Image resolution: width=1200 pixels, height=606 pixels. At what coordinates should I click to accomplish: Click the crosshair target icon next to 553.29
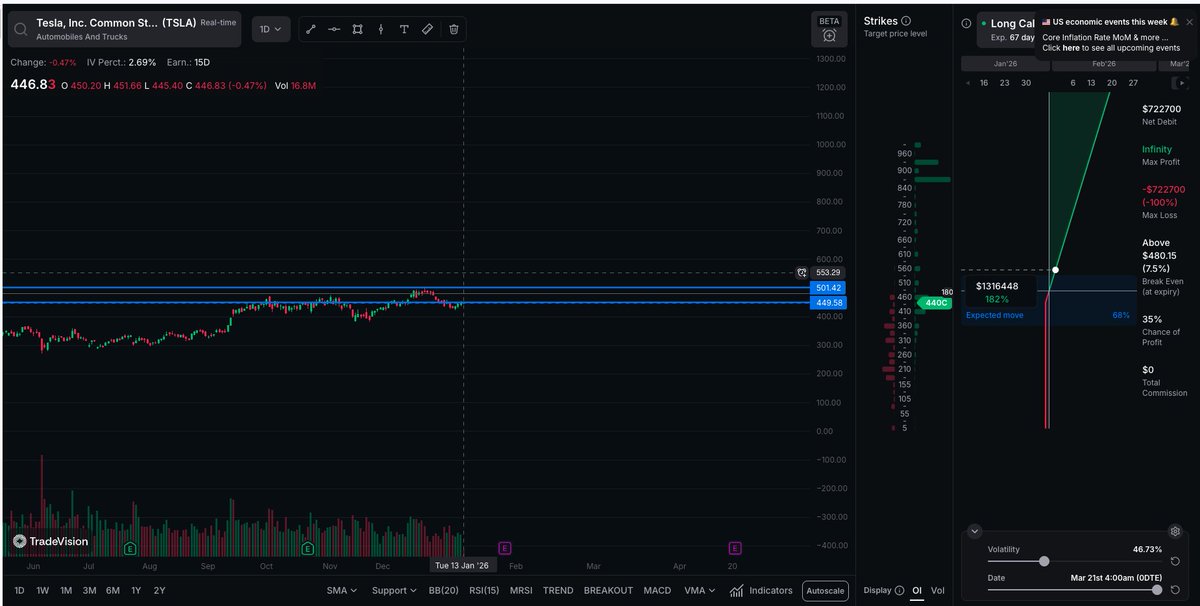click(x=801, y=272)
